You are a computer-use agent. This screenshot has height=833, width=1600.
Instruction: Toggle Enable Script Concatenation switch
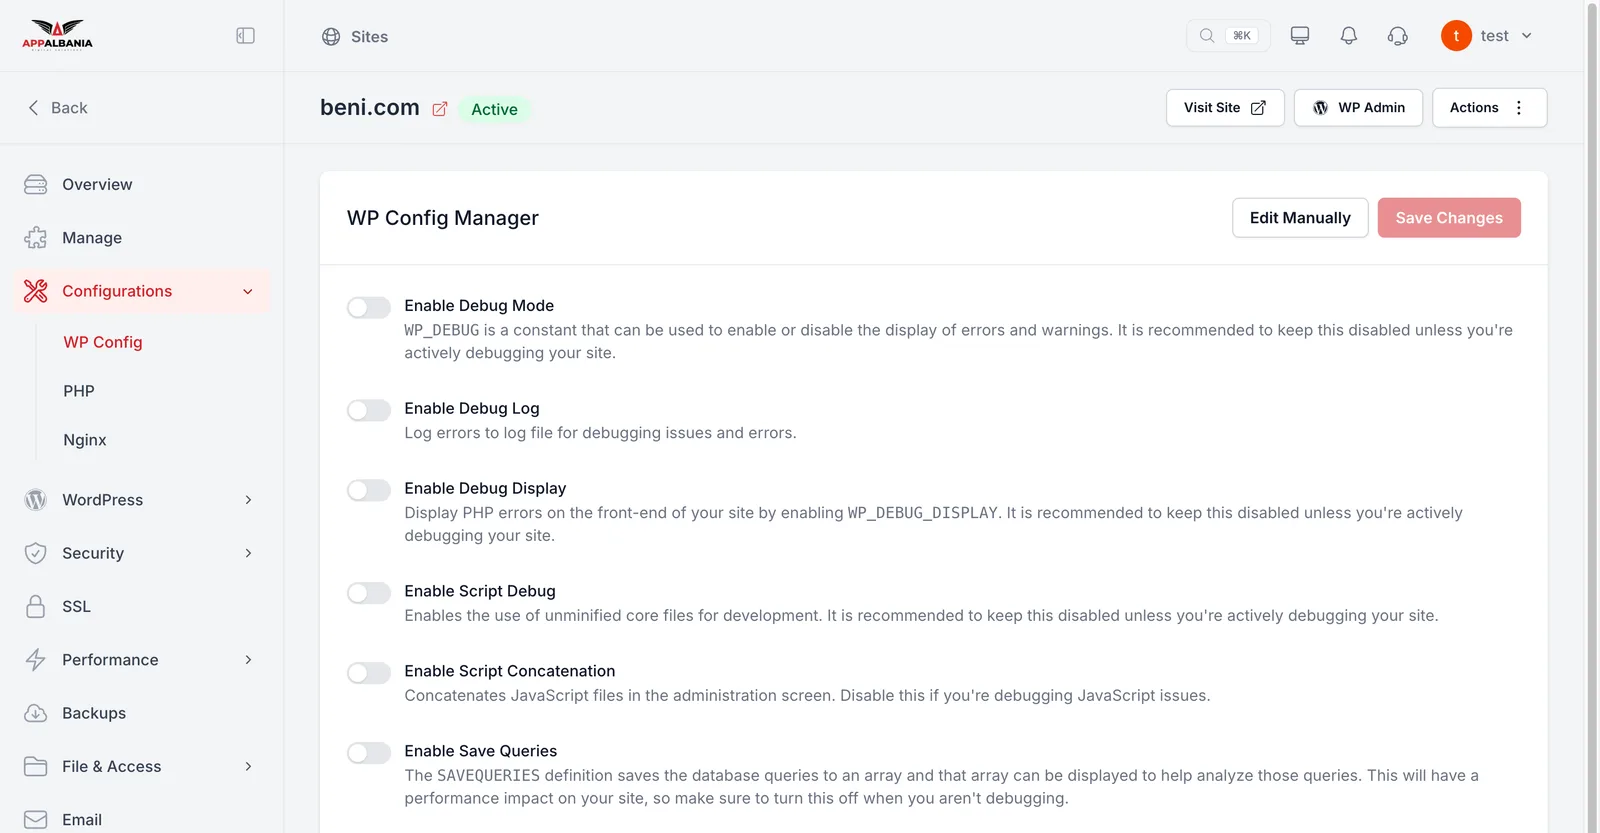pos(369,673)
